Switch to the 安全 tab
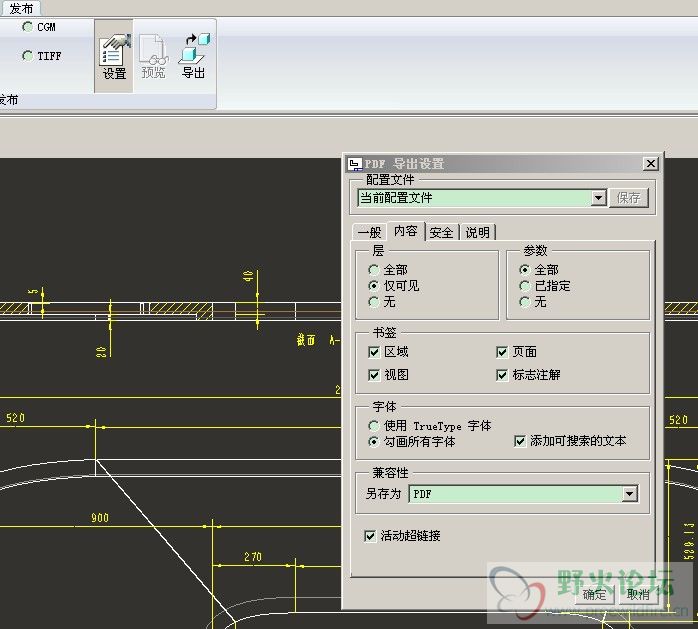 pos(441,232)
